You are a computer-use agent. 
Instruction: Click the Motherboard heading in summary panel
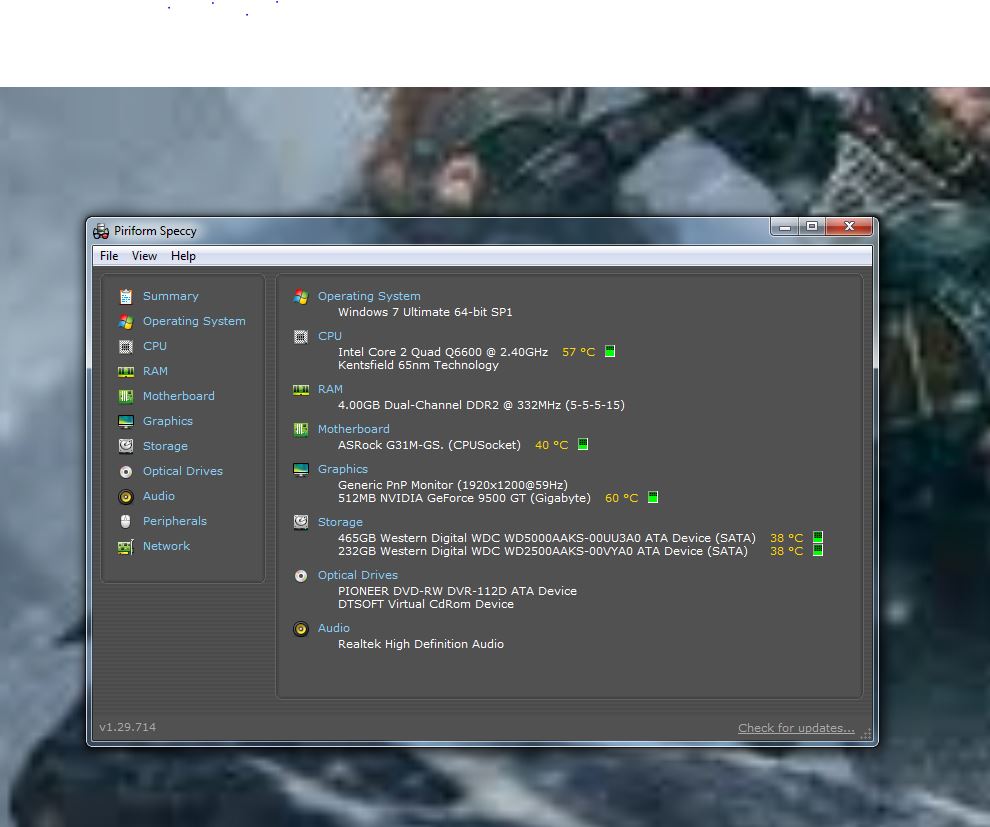[354, 429]
